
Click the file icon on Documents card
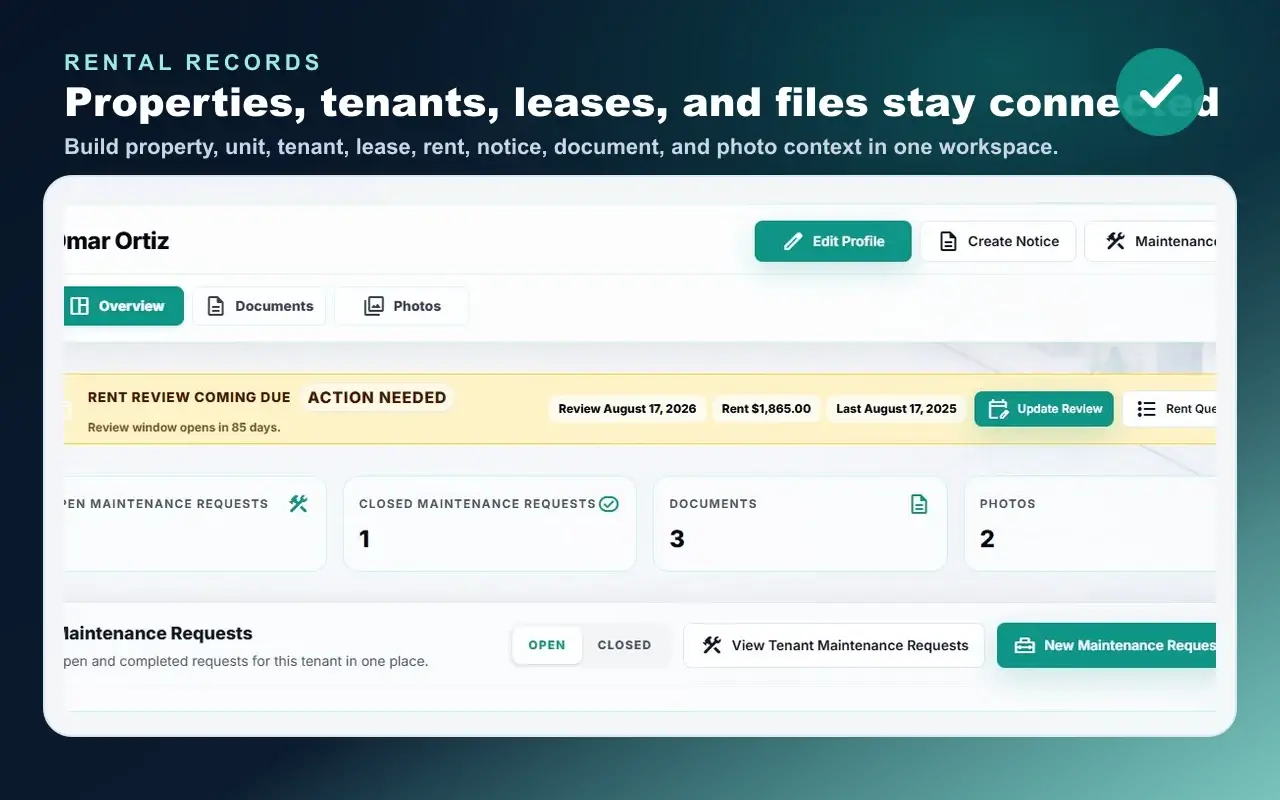pyautogui.click(x=919, y=504)
